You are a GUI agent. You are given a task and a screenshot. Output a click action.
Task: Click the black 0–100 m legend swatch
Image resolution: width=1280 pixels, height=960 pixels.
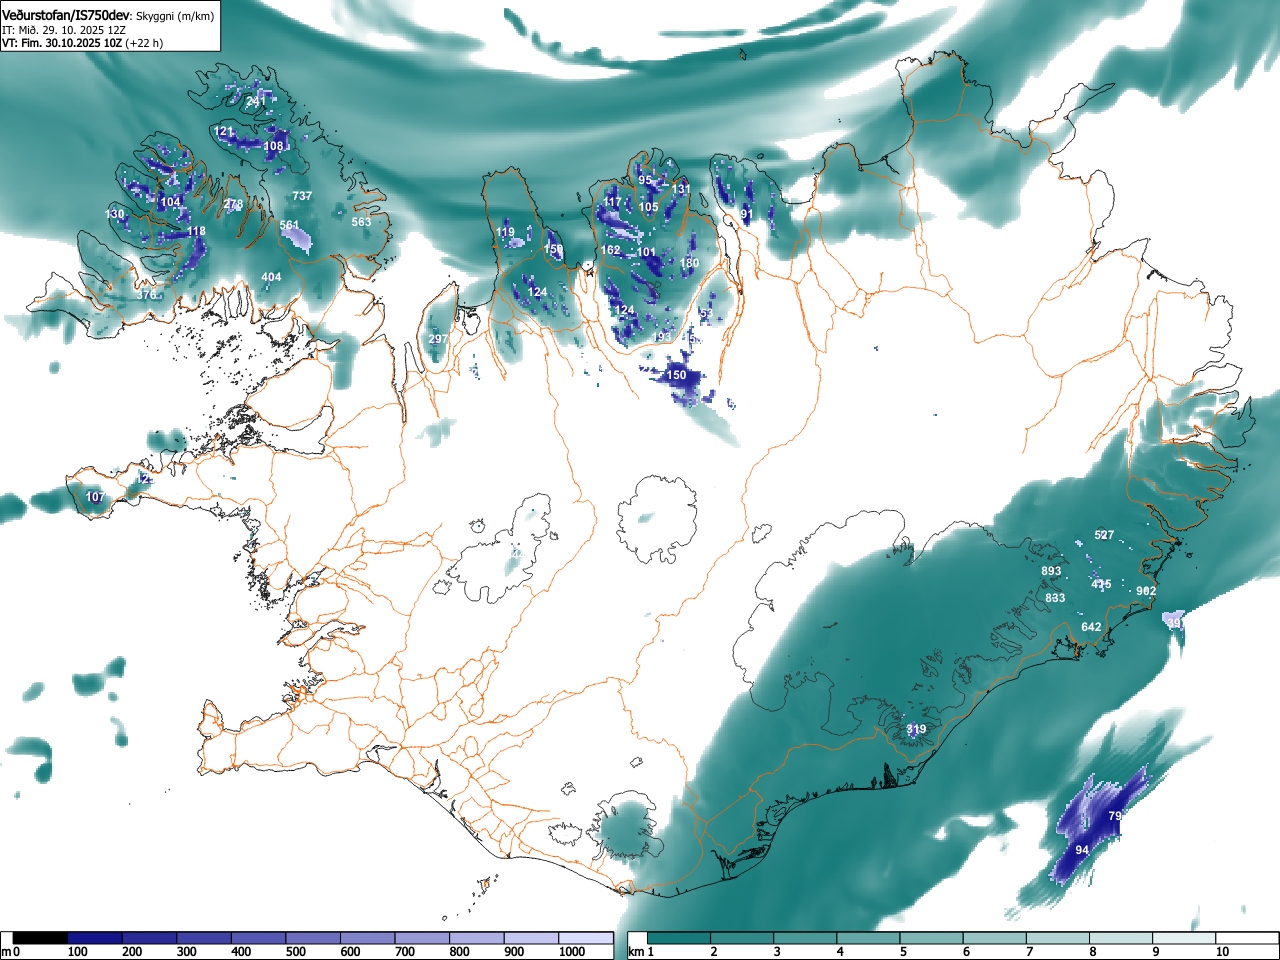(41, 938)
